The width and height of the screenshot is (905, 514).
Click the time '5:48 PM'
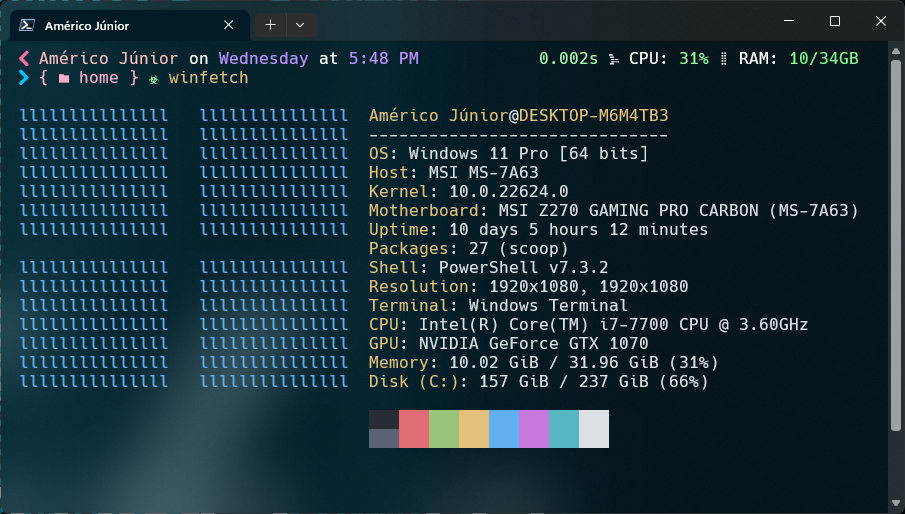tap(384, 58)
